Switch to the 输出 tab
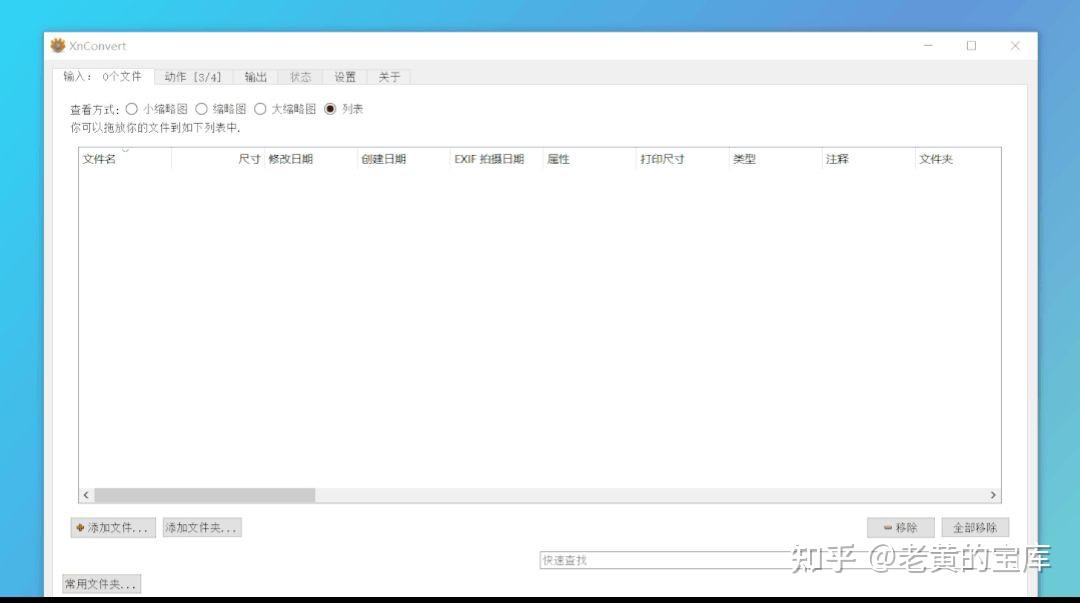 point(256,77)
